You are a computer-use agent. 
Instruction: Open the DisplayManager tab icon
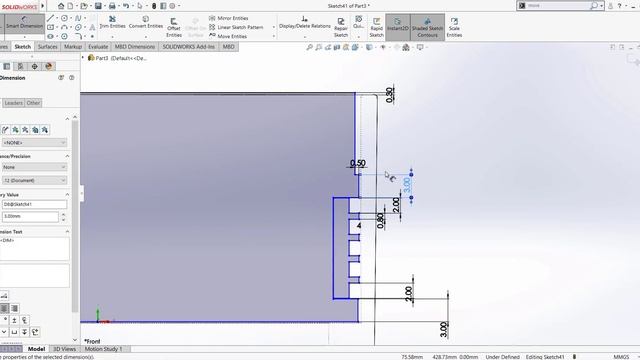click(49, 66)
